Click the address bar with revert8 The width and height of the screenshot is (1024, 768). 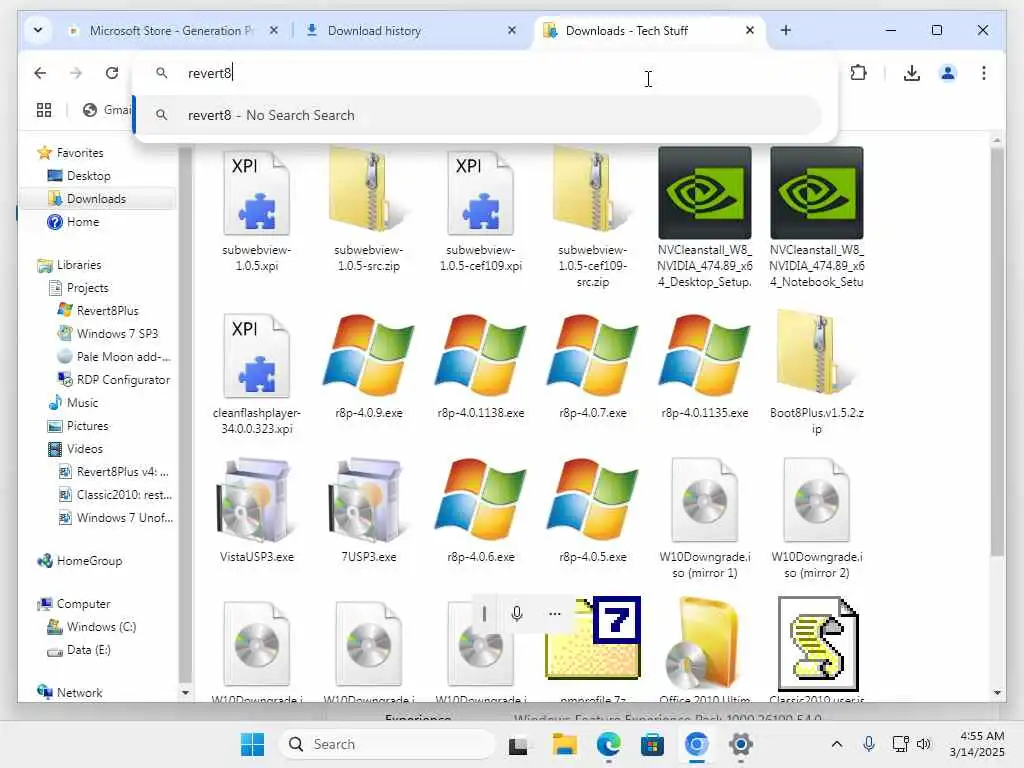[x=483, y=73]
